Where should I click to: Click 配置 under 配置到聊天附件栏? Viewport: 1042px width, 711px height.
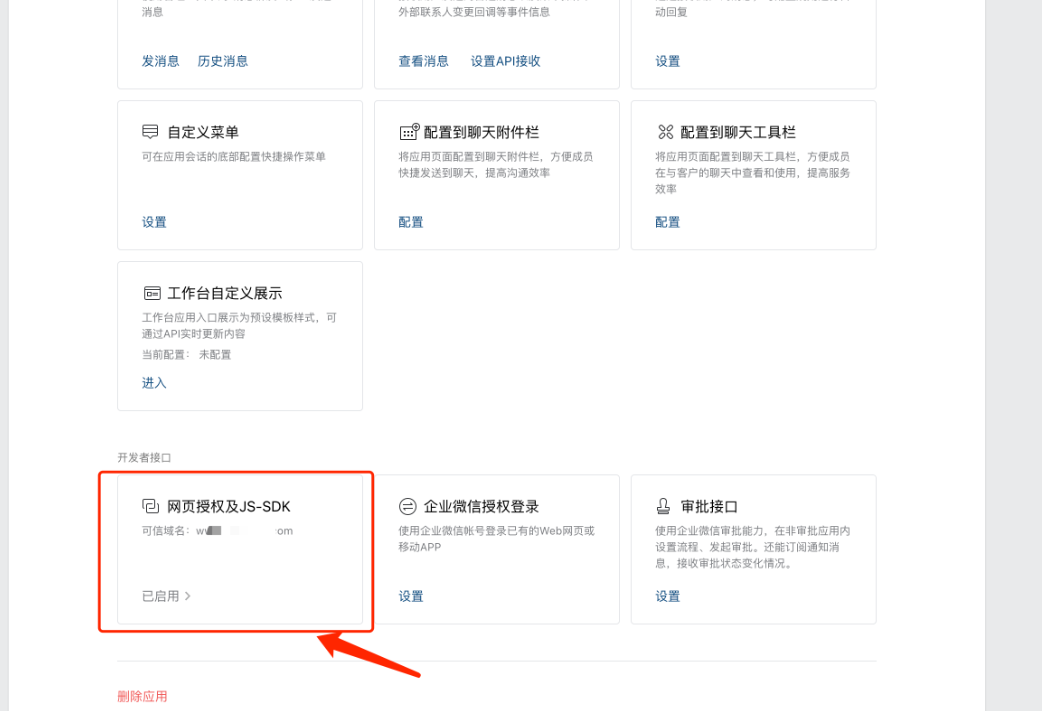(411, 222)
